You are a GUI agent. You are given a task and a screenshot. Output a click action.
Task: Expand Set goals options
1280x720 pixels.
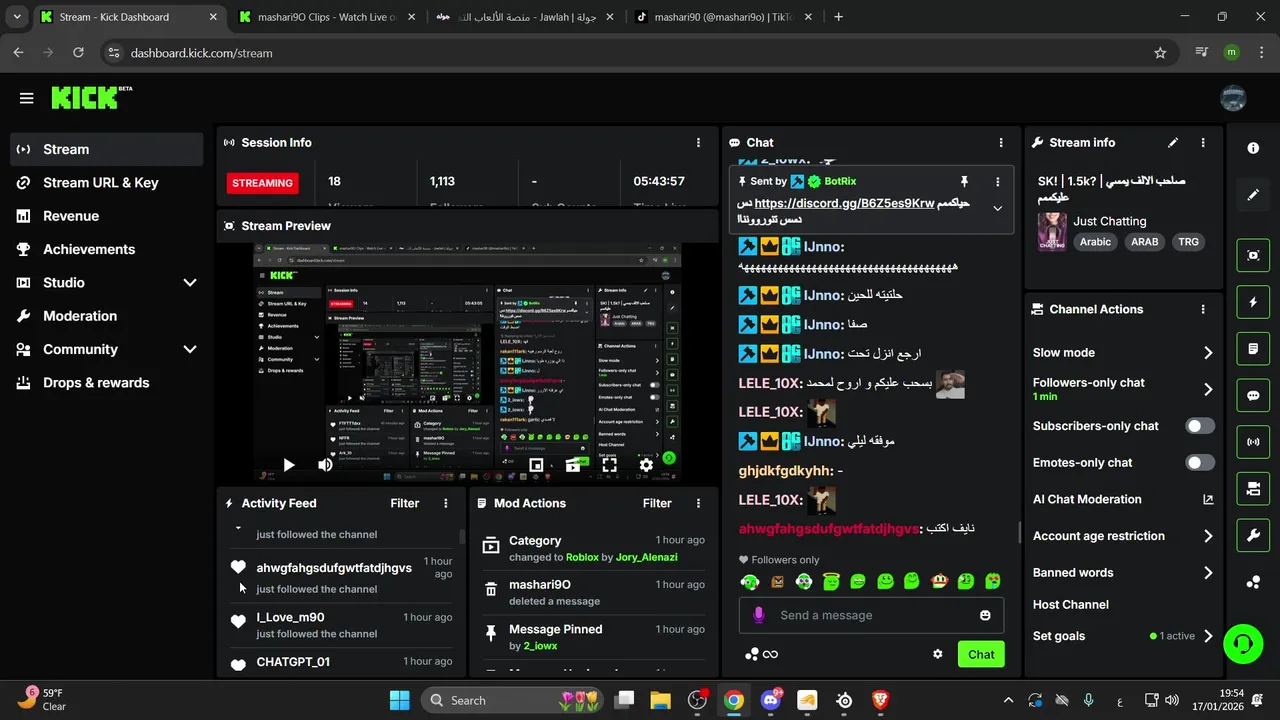point(1208,636)
